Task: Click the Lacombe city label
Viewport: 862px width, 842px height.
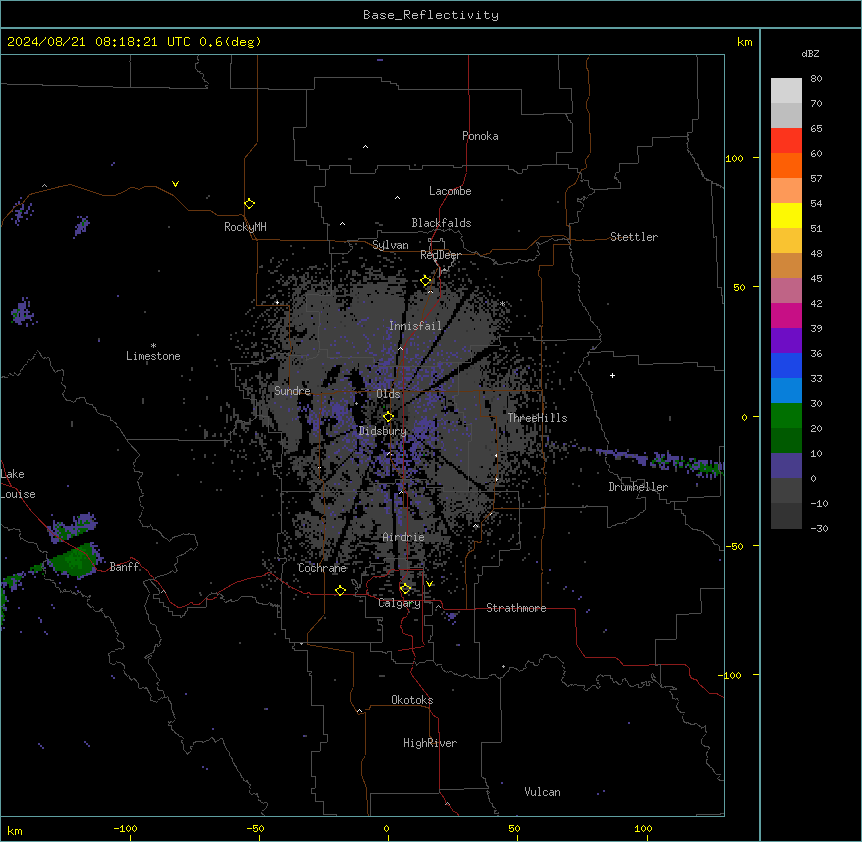Action: point(450,191)
